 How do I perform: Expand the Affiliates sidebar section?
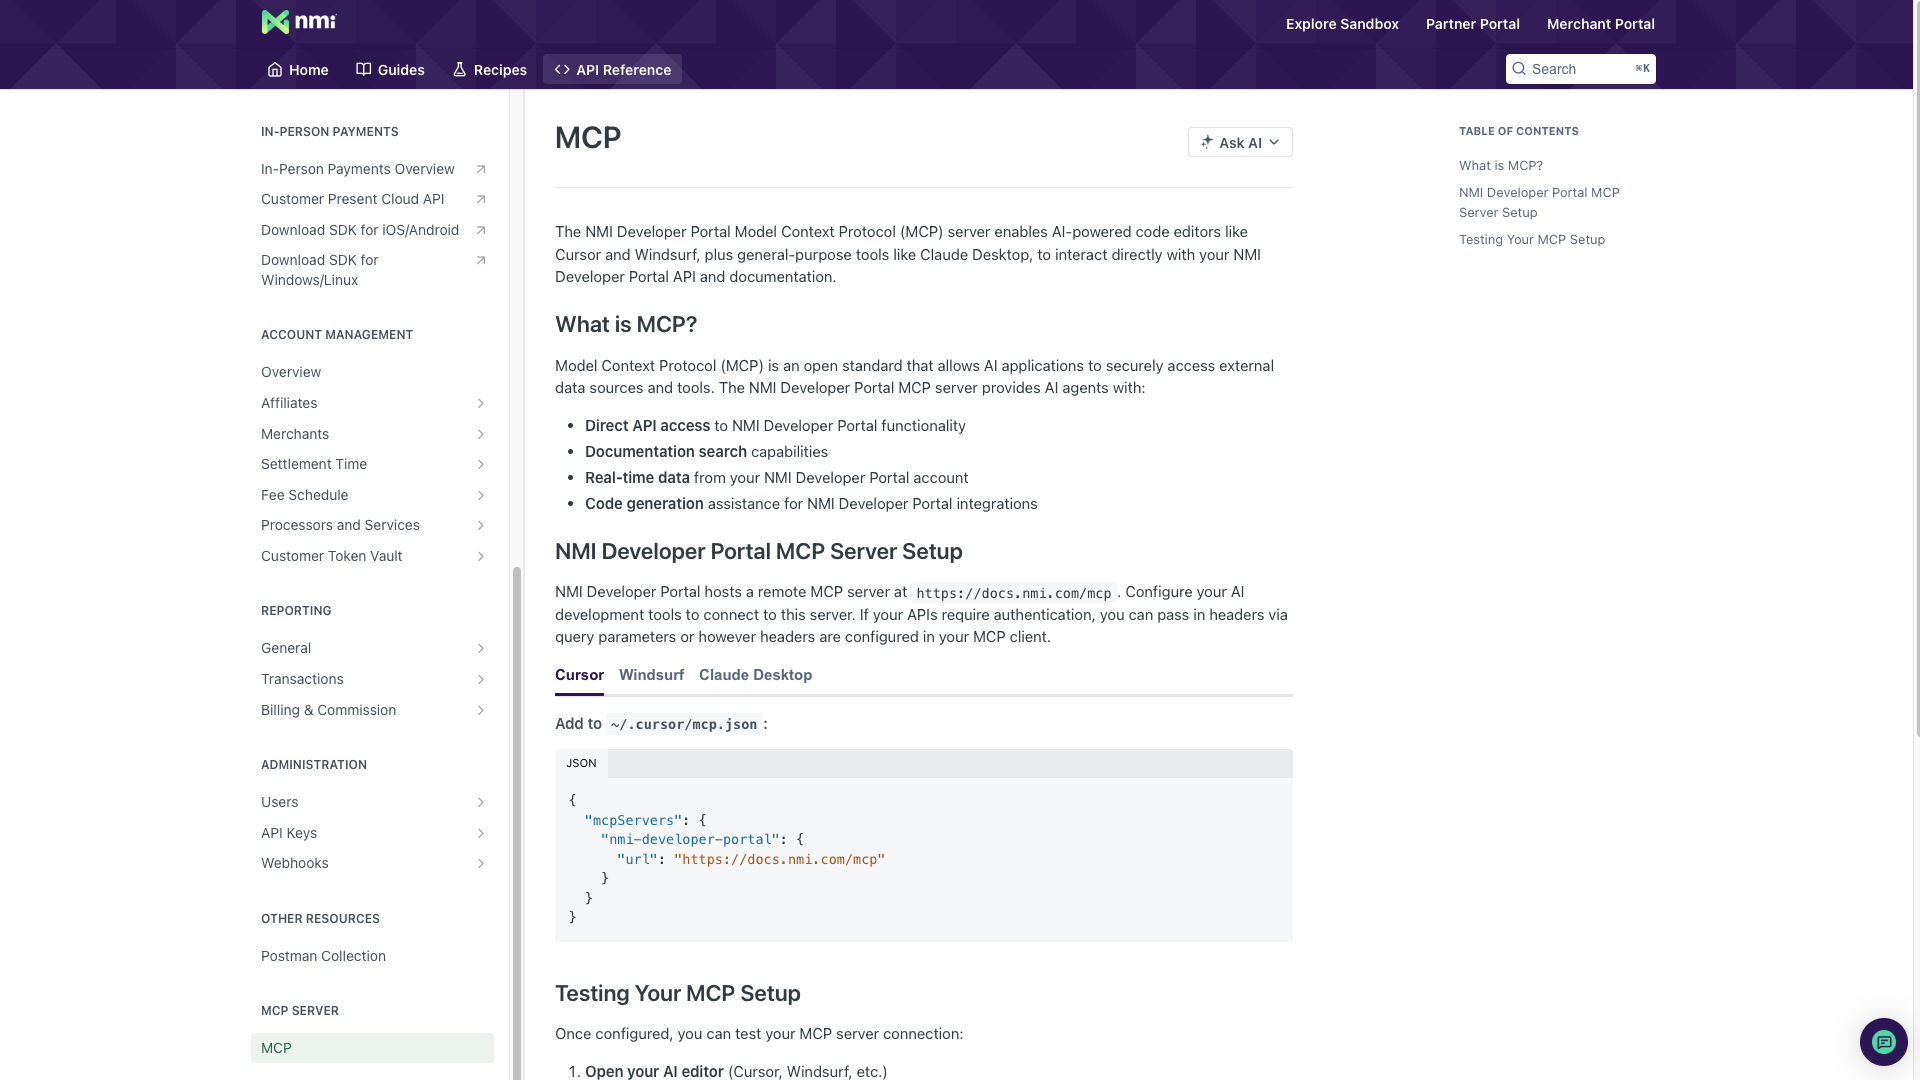pos(482,403)
